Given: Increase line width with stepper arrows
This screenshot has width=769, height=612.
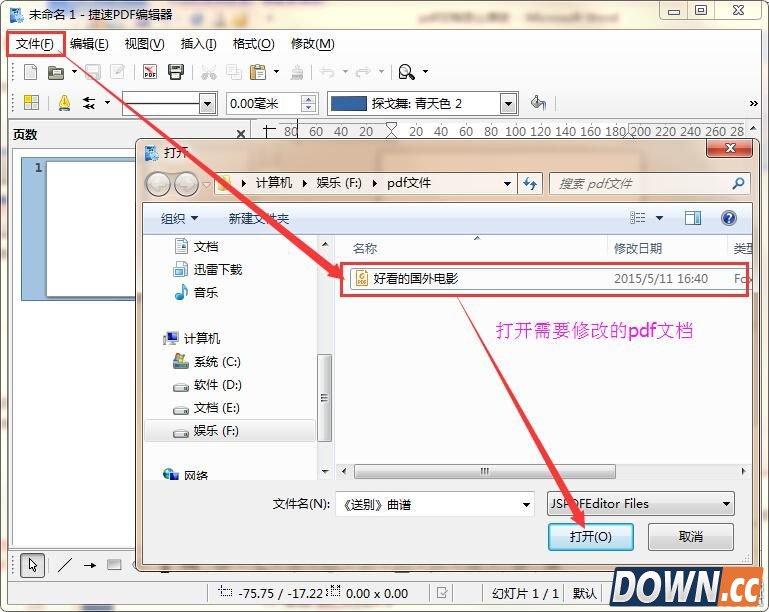Looking at the screenshot, I should coord(308,100).
